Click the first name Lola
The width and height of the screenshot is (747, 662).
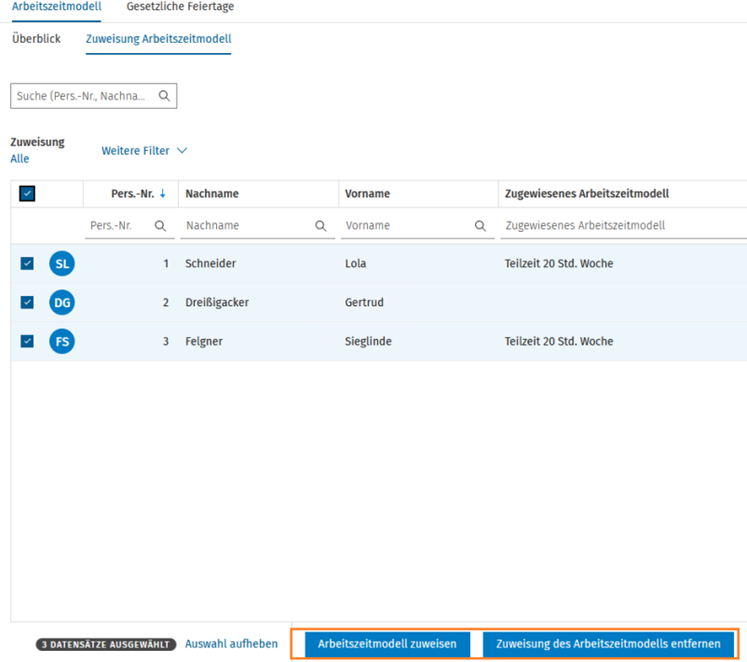point(355,263)
